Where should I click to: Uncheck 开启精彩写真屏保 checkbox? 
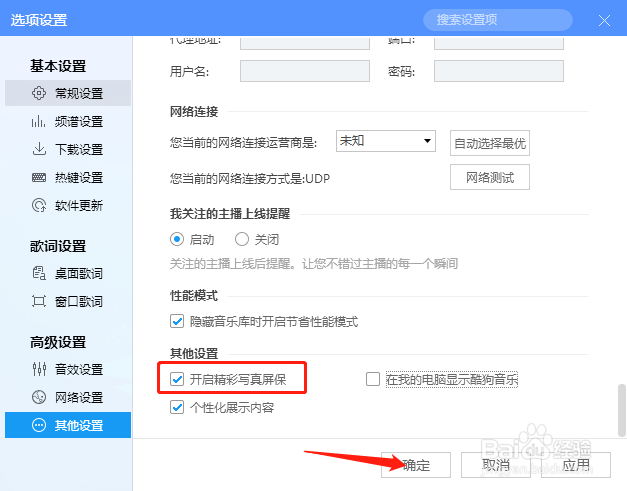pyautogui.click(x=177, y=379)
